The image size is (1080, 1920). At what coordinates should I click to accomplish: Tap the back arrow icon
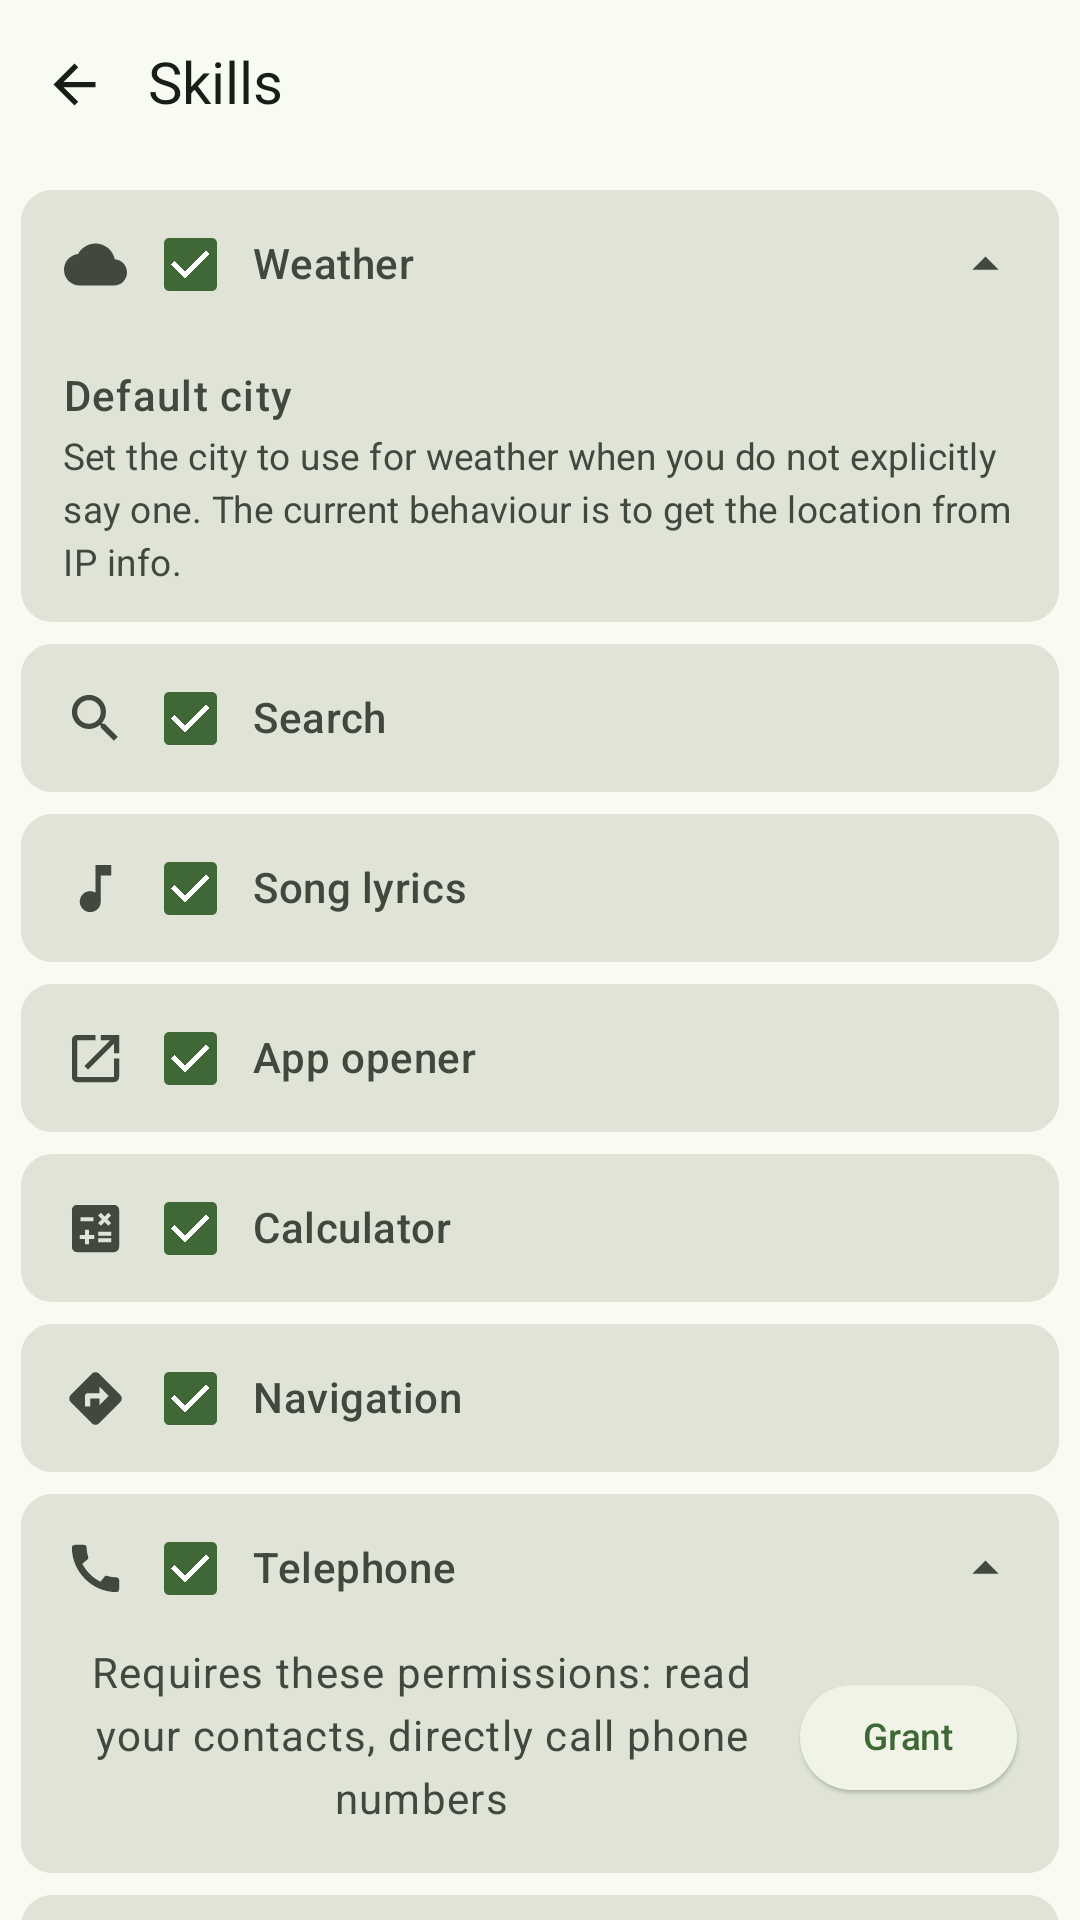coord(75,84)
